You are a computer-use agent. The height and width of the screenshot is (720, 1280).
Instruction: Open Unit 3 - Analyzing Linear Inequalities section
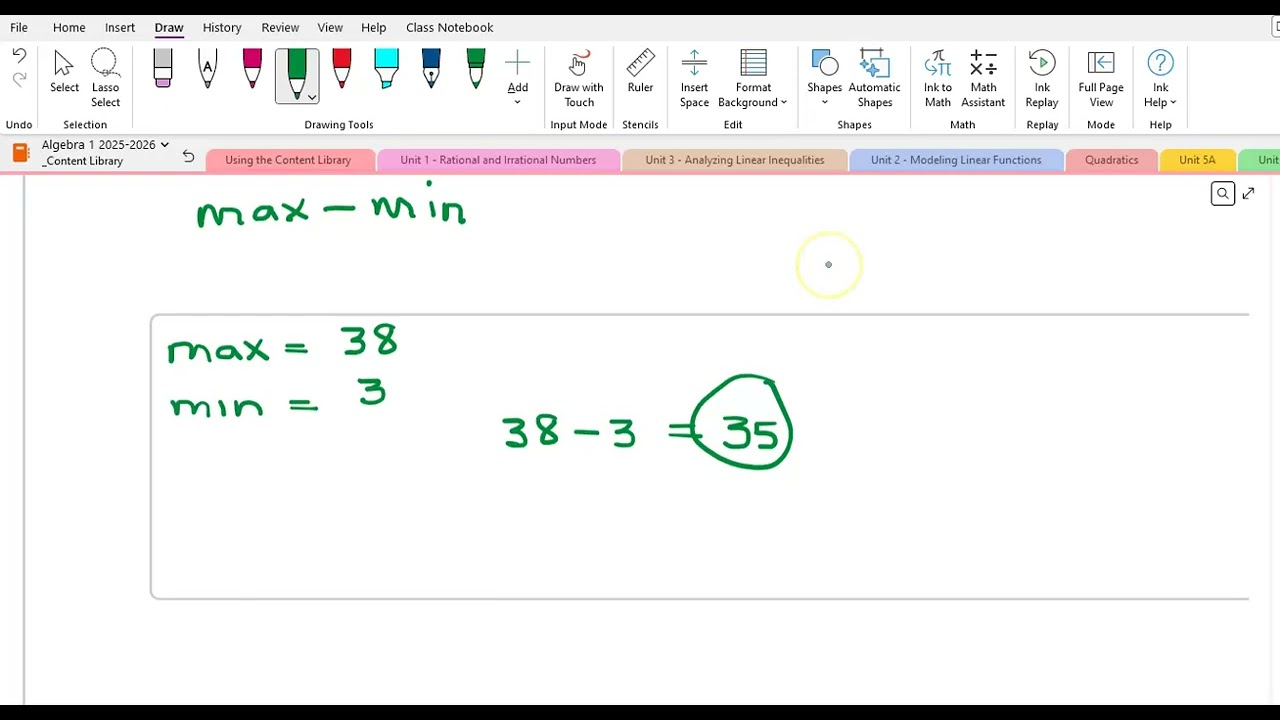click(x=735, y=160)
